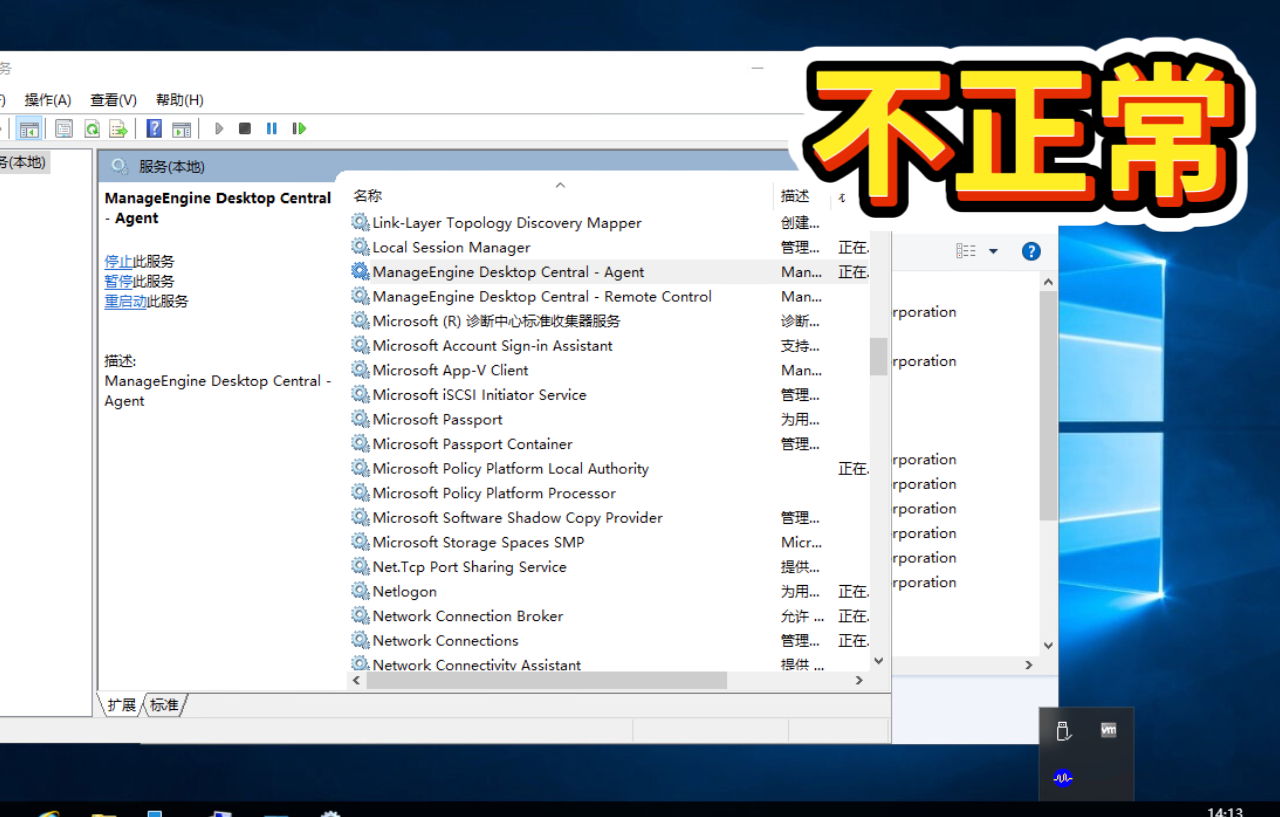This screenshot has width=1280, height=817.
Task: Click the 停止 link to stop the service
Action: [x=118, y=261]
